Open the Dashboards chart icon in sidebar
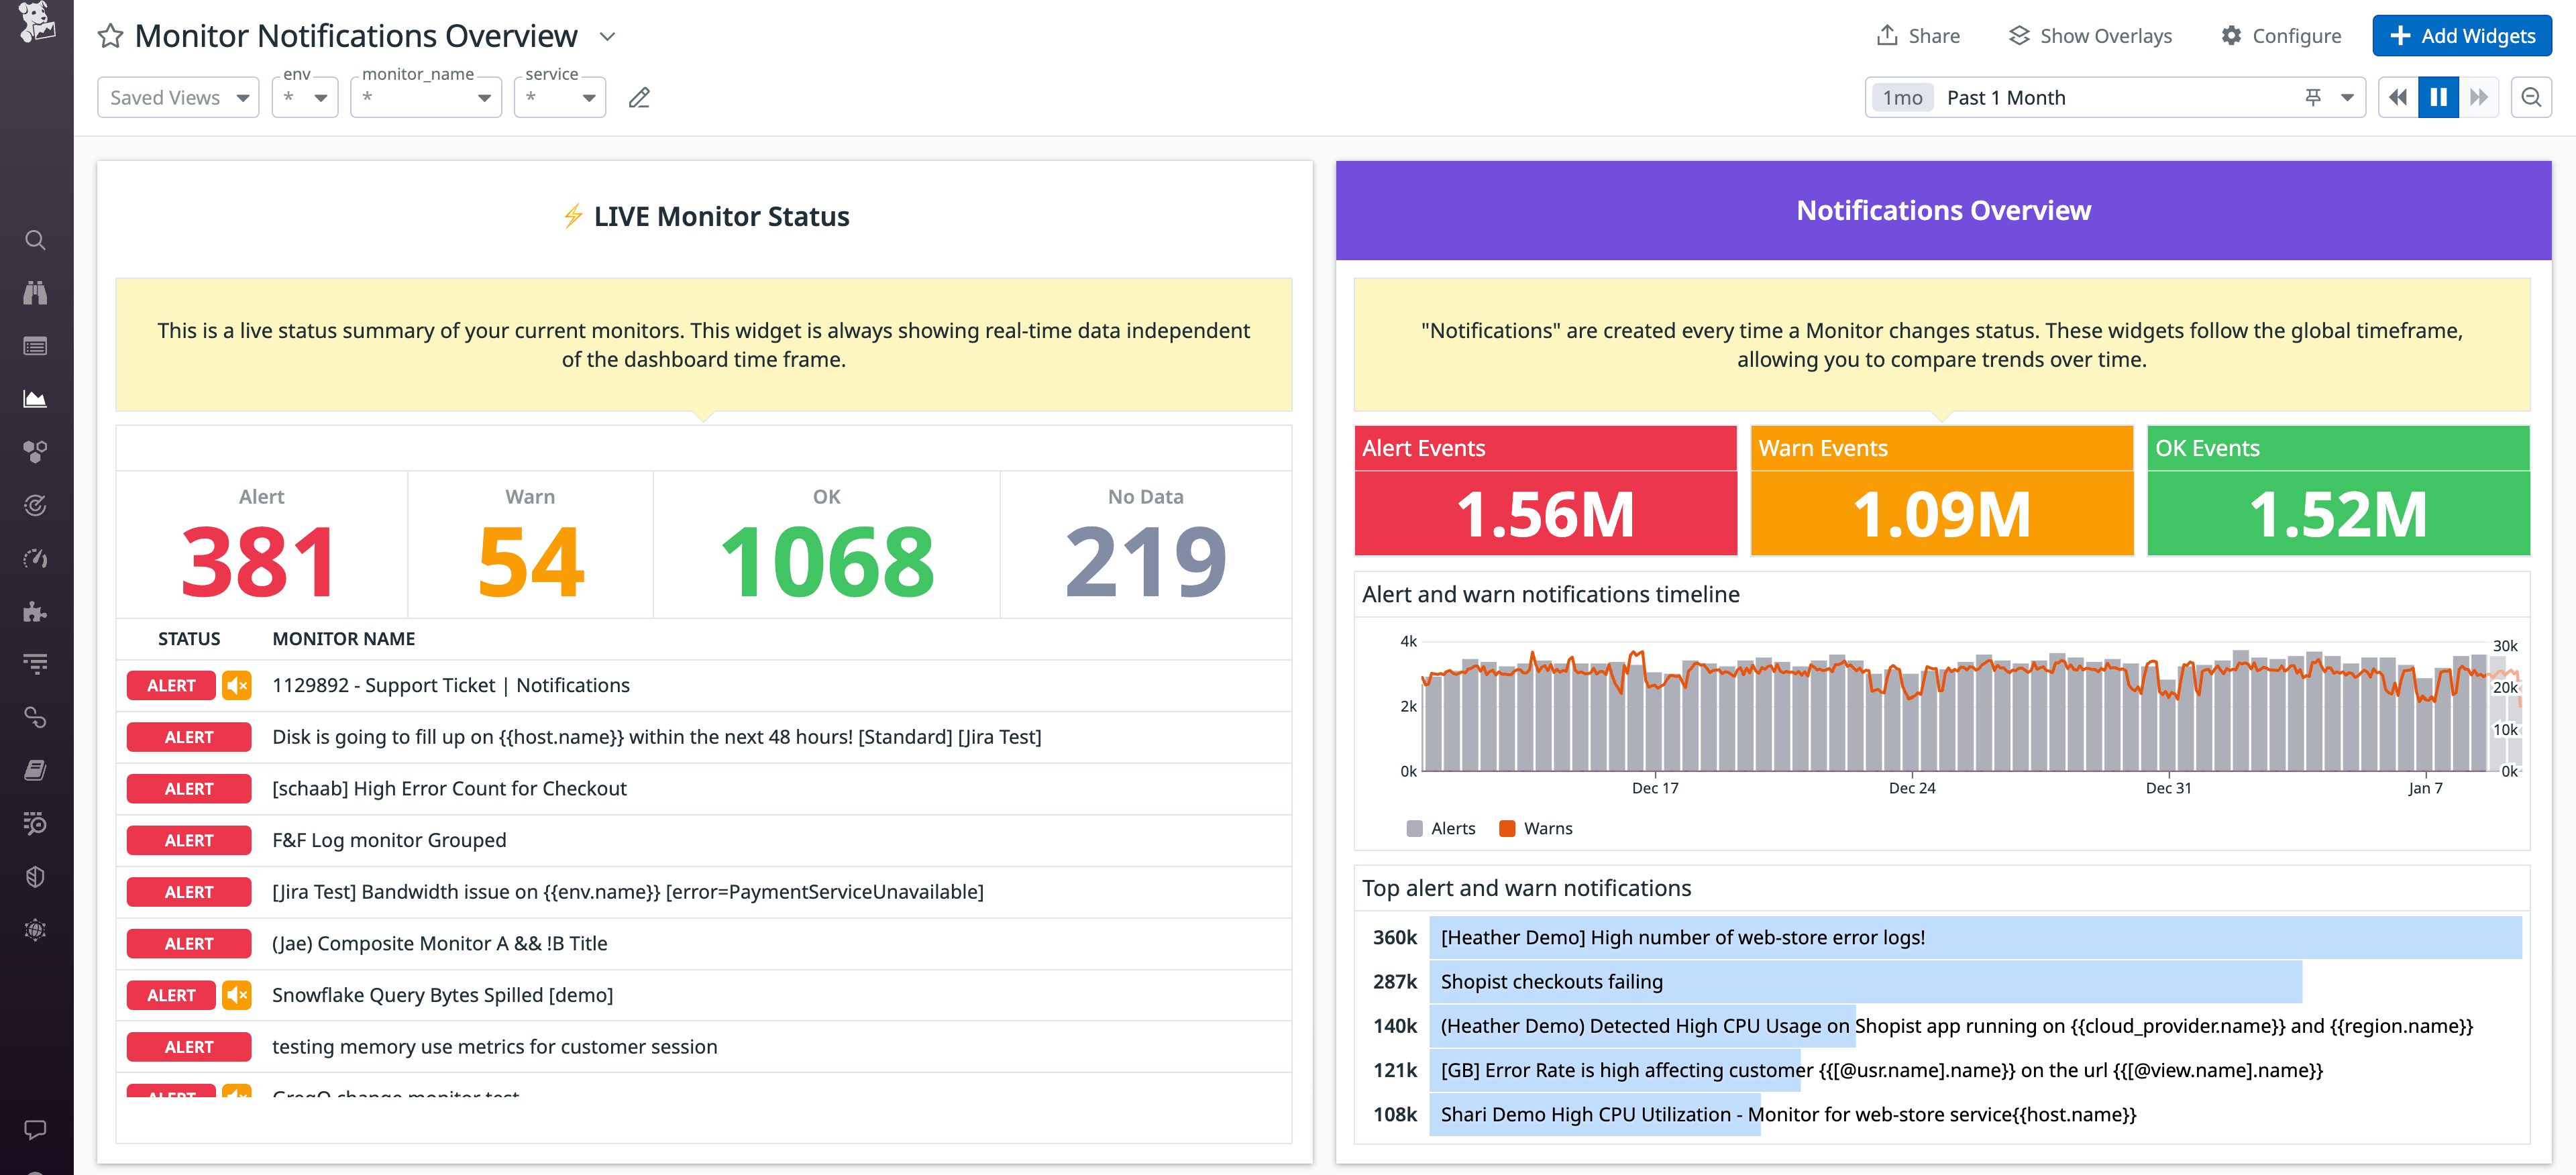The height and width of the screenshot is (1175, 2576). click(x=36, y=398)
